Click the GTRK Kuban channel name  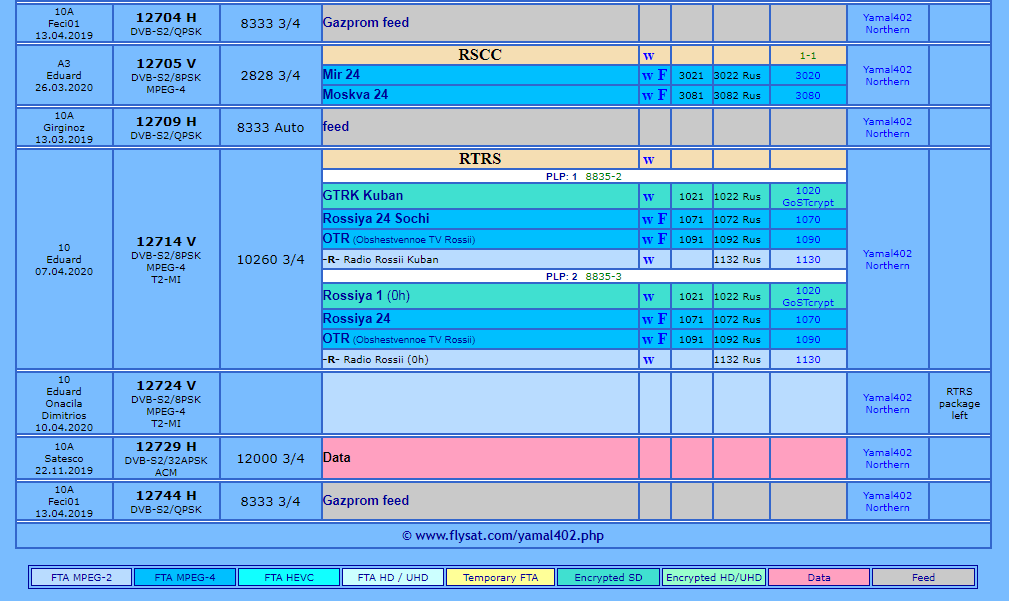(x=363, y=196)
